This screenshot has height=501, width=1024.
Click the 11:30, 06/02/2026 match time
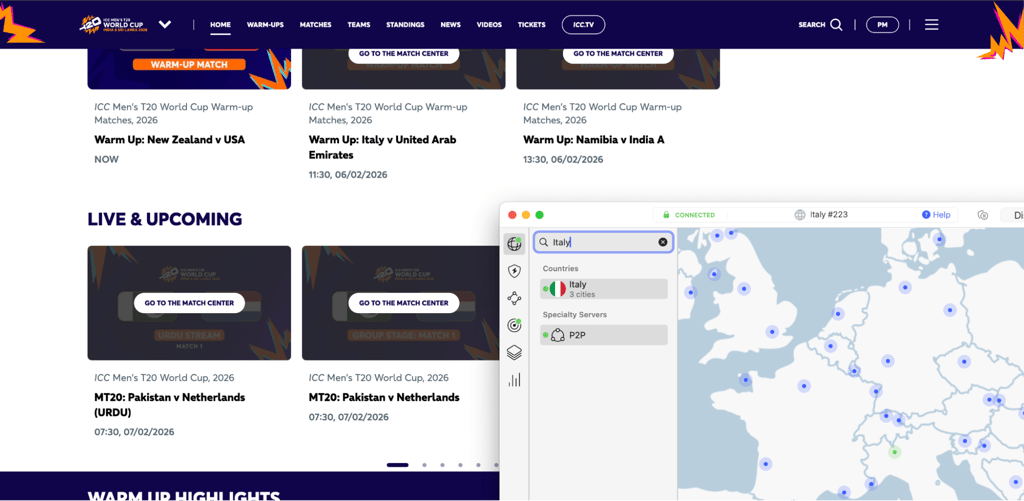tap(348, 175)
